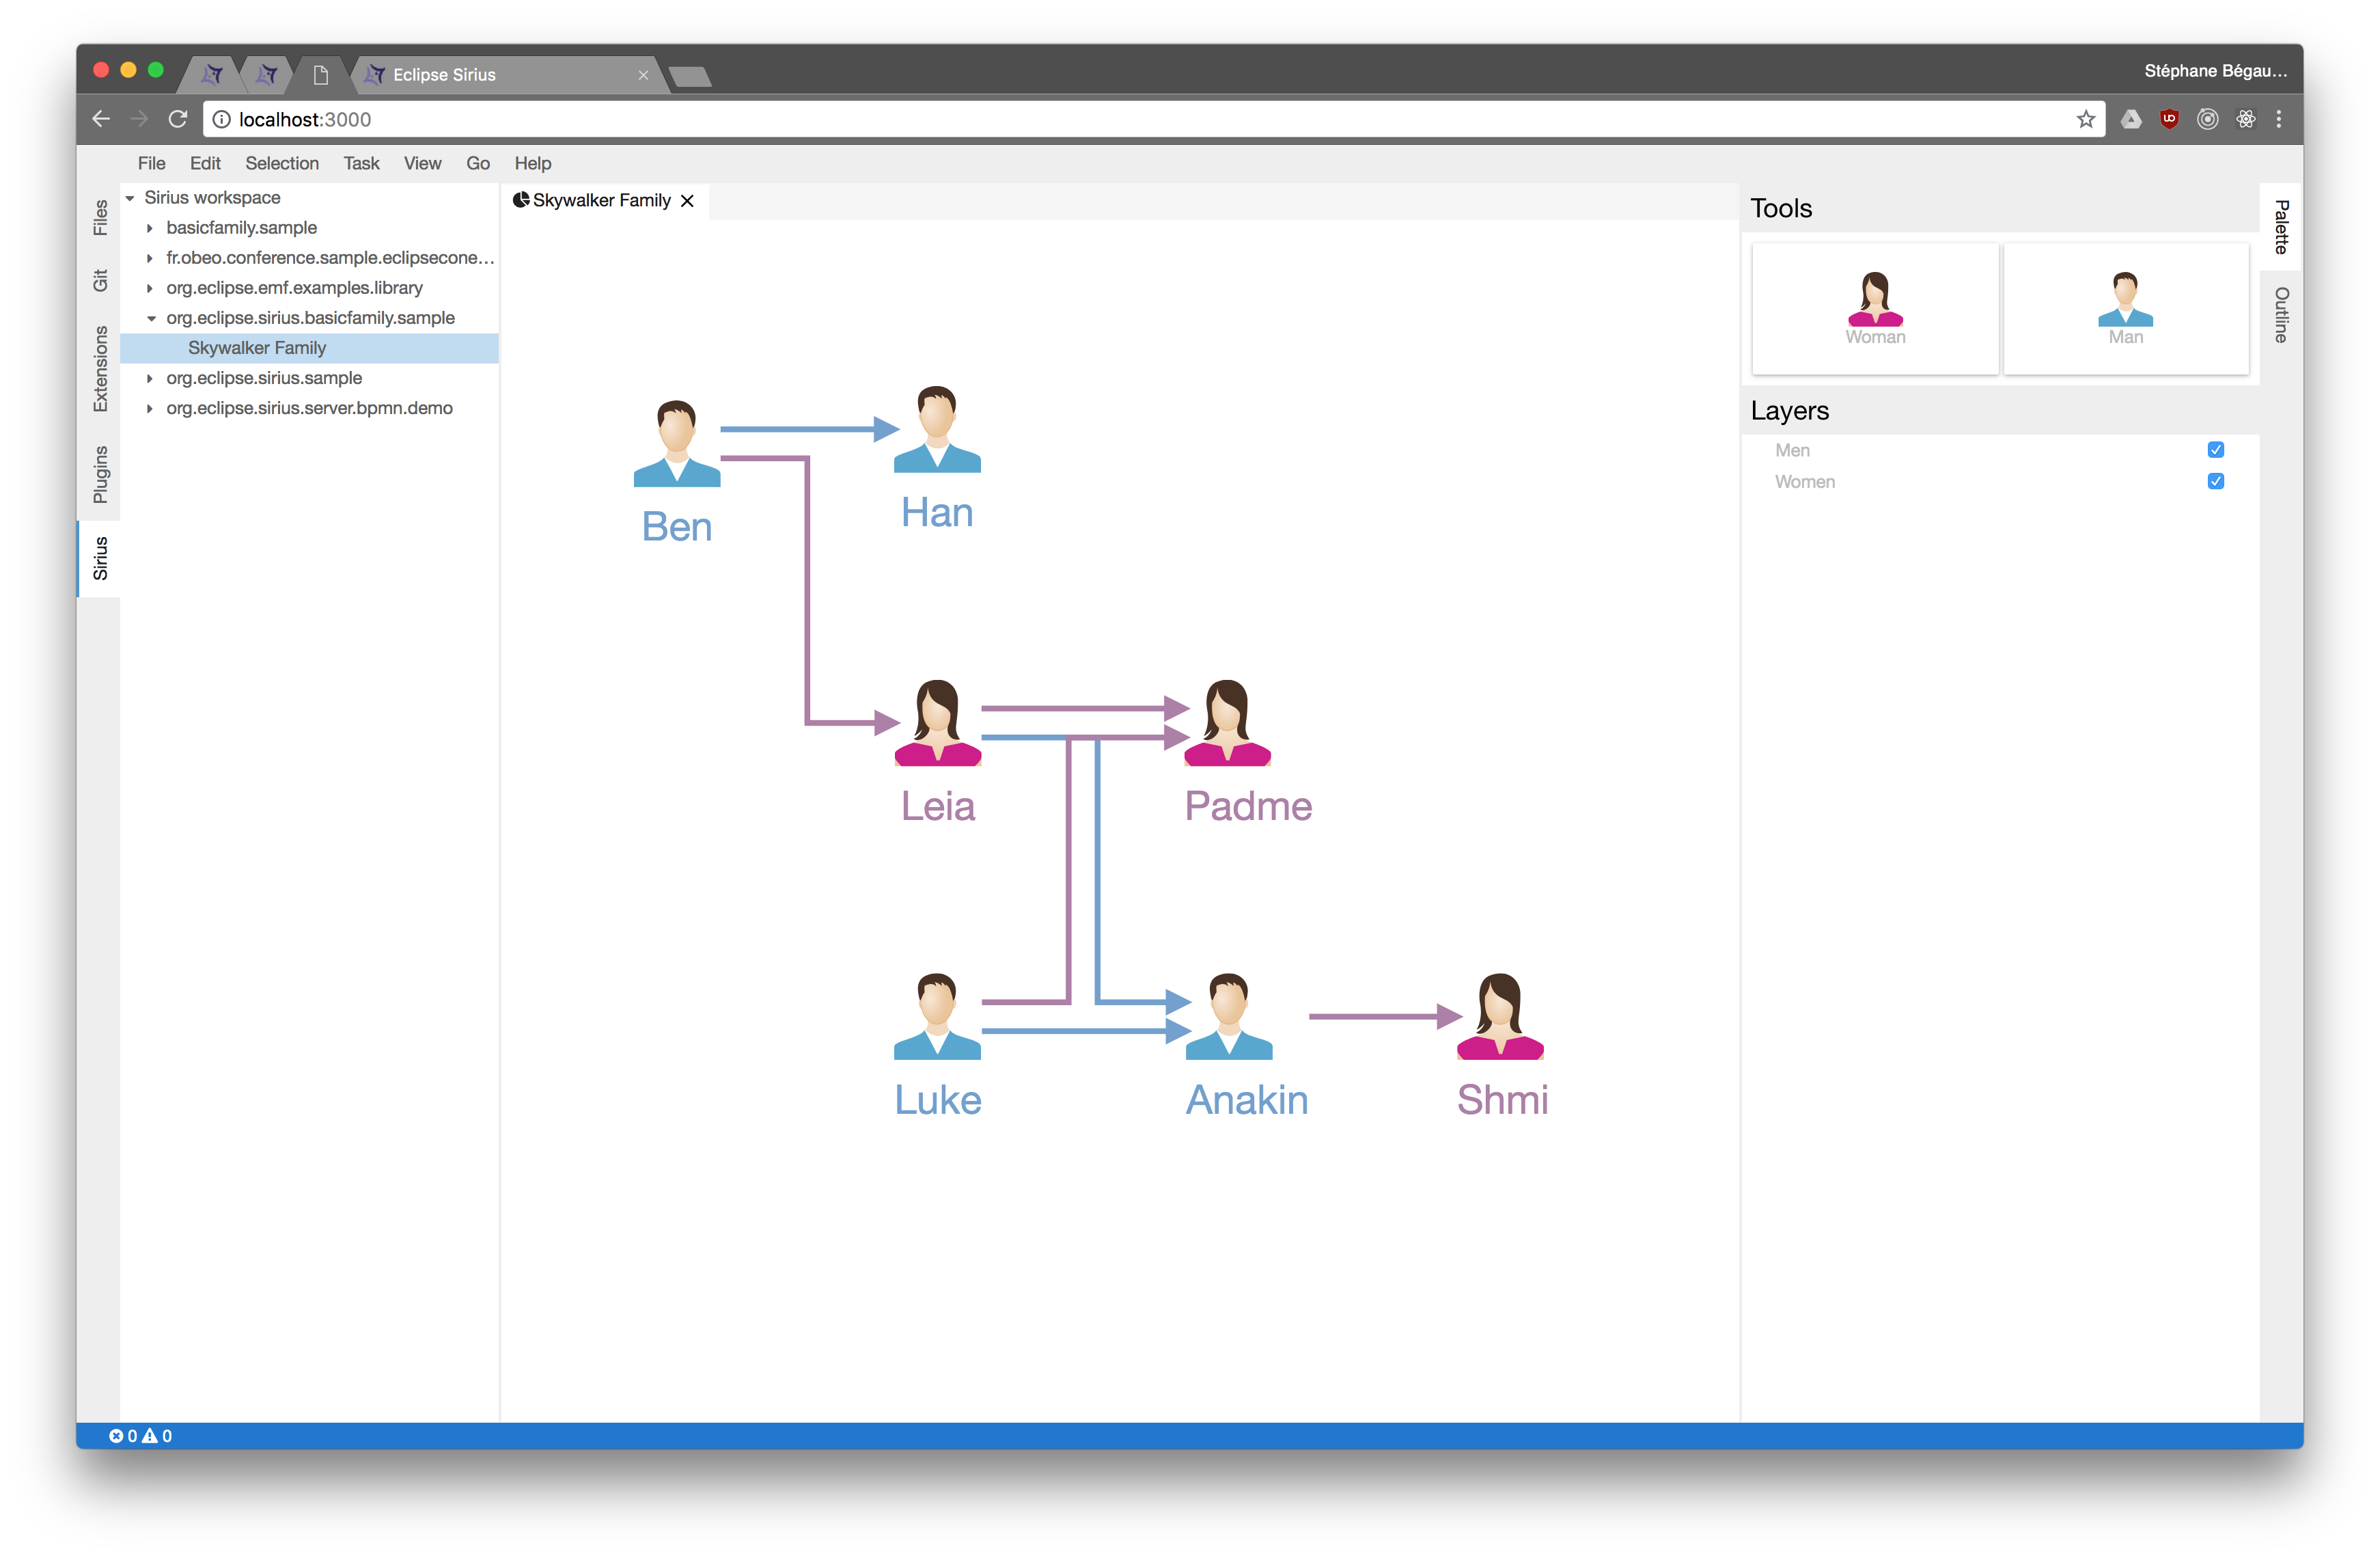Expand the org.eclipse.emf.examples.library project

(150, 288)
